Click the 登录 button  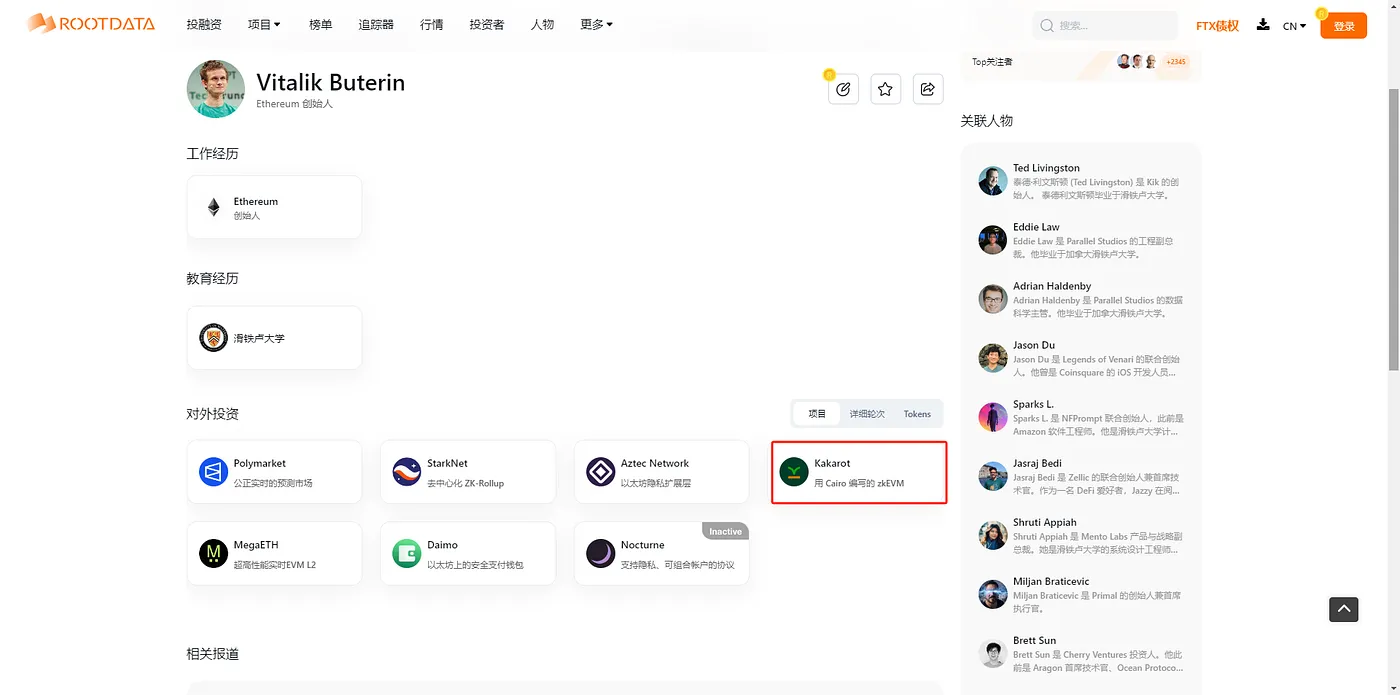point(1343,26)
